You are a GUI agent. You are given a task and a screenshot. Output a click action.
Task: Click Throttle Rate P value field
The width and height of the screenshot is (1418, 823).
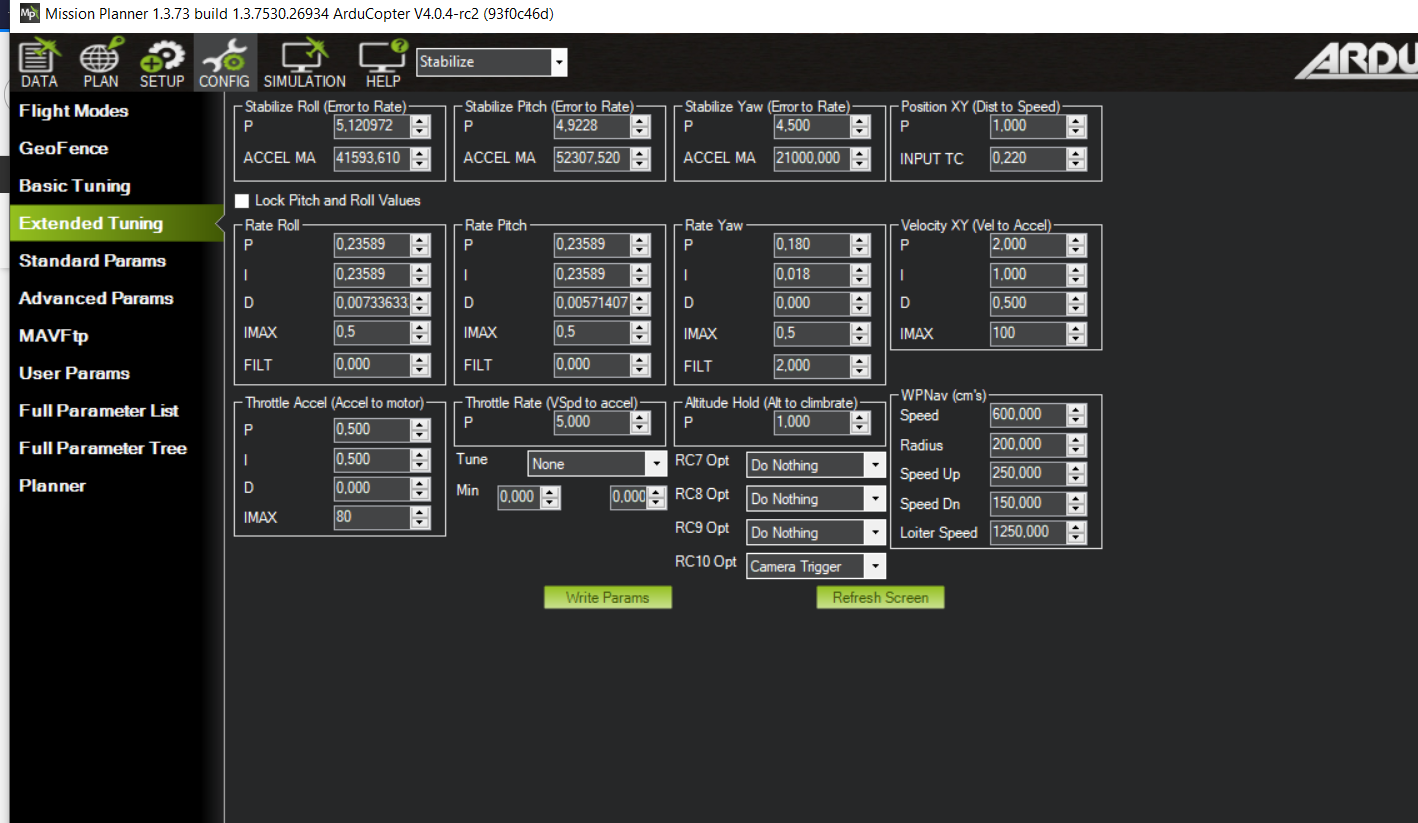pyautogui.click(x=592, y=423)
